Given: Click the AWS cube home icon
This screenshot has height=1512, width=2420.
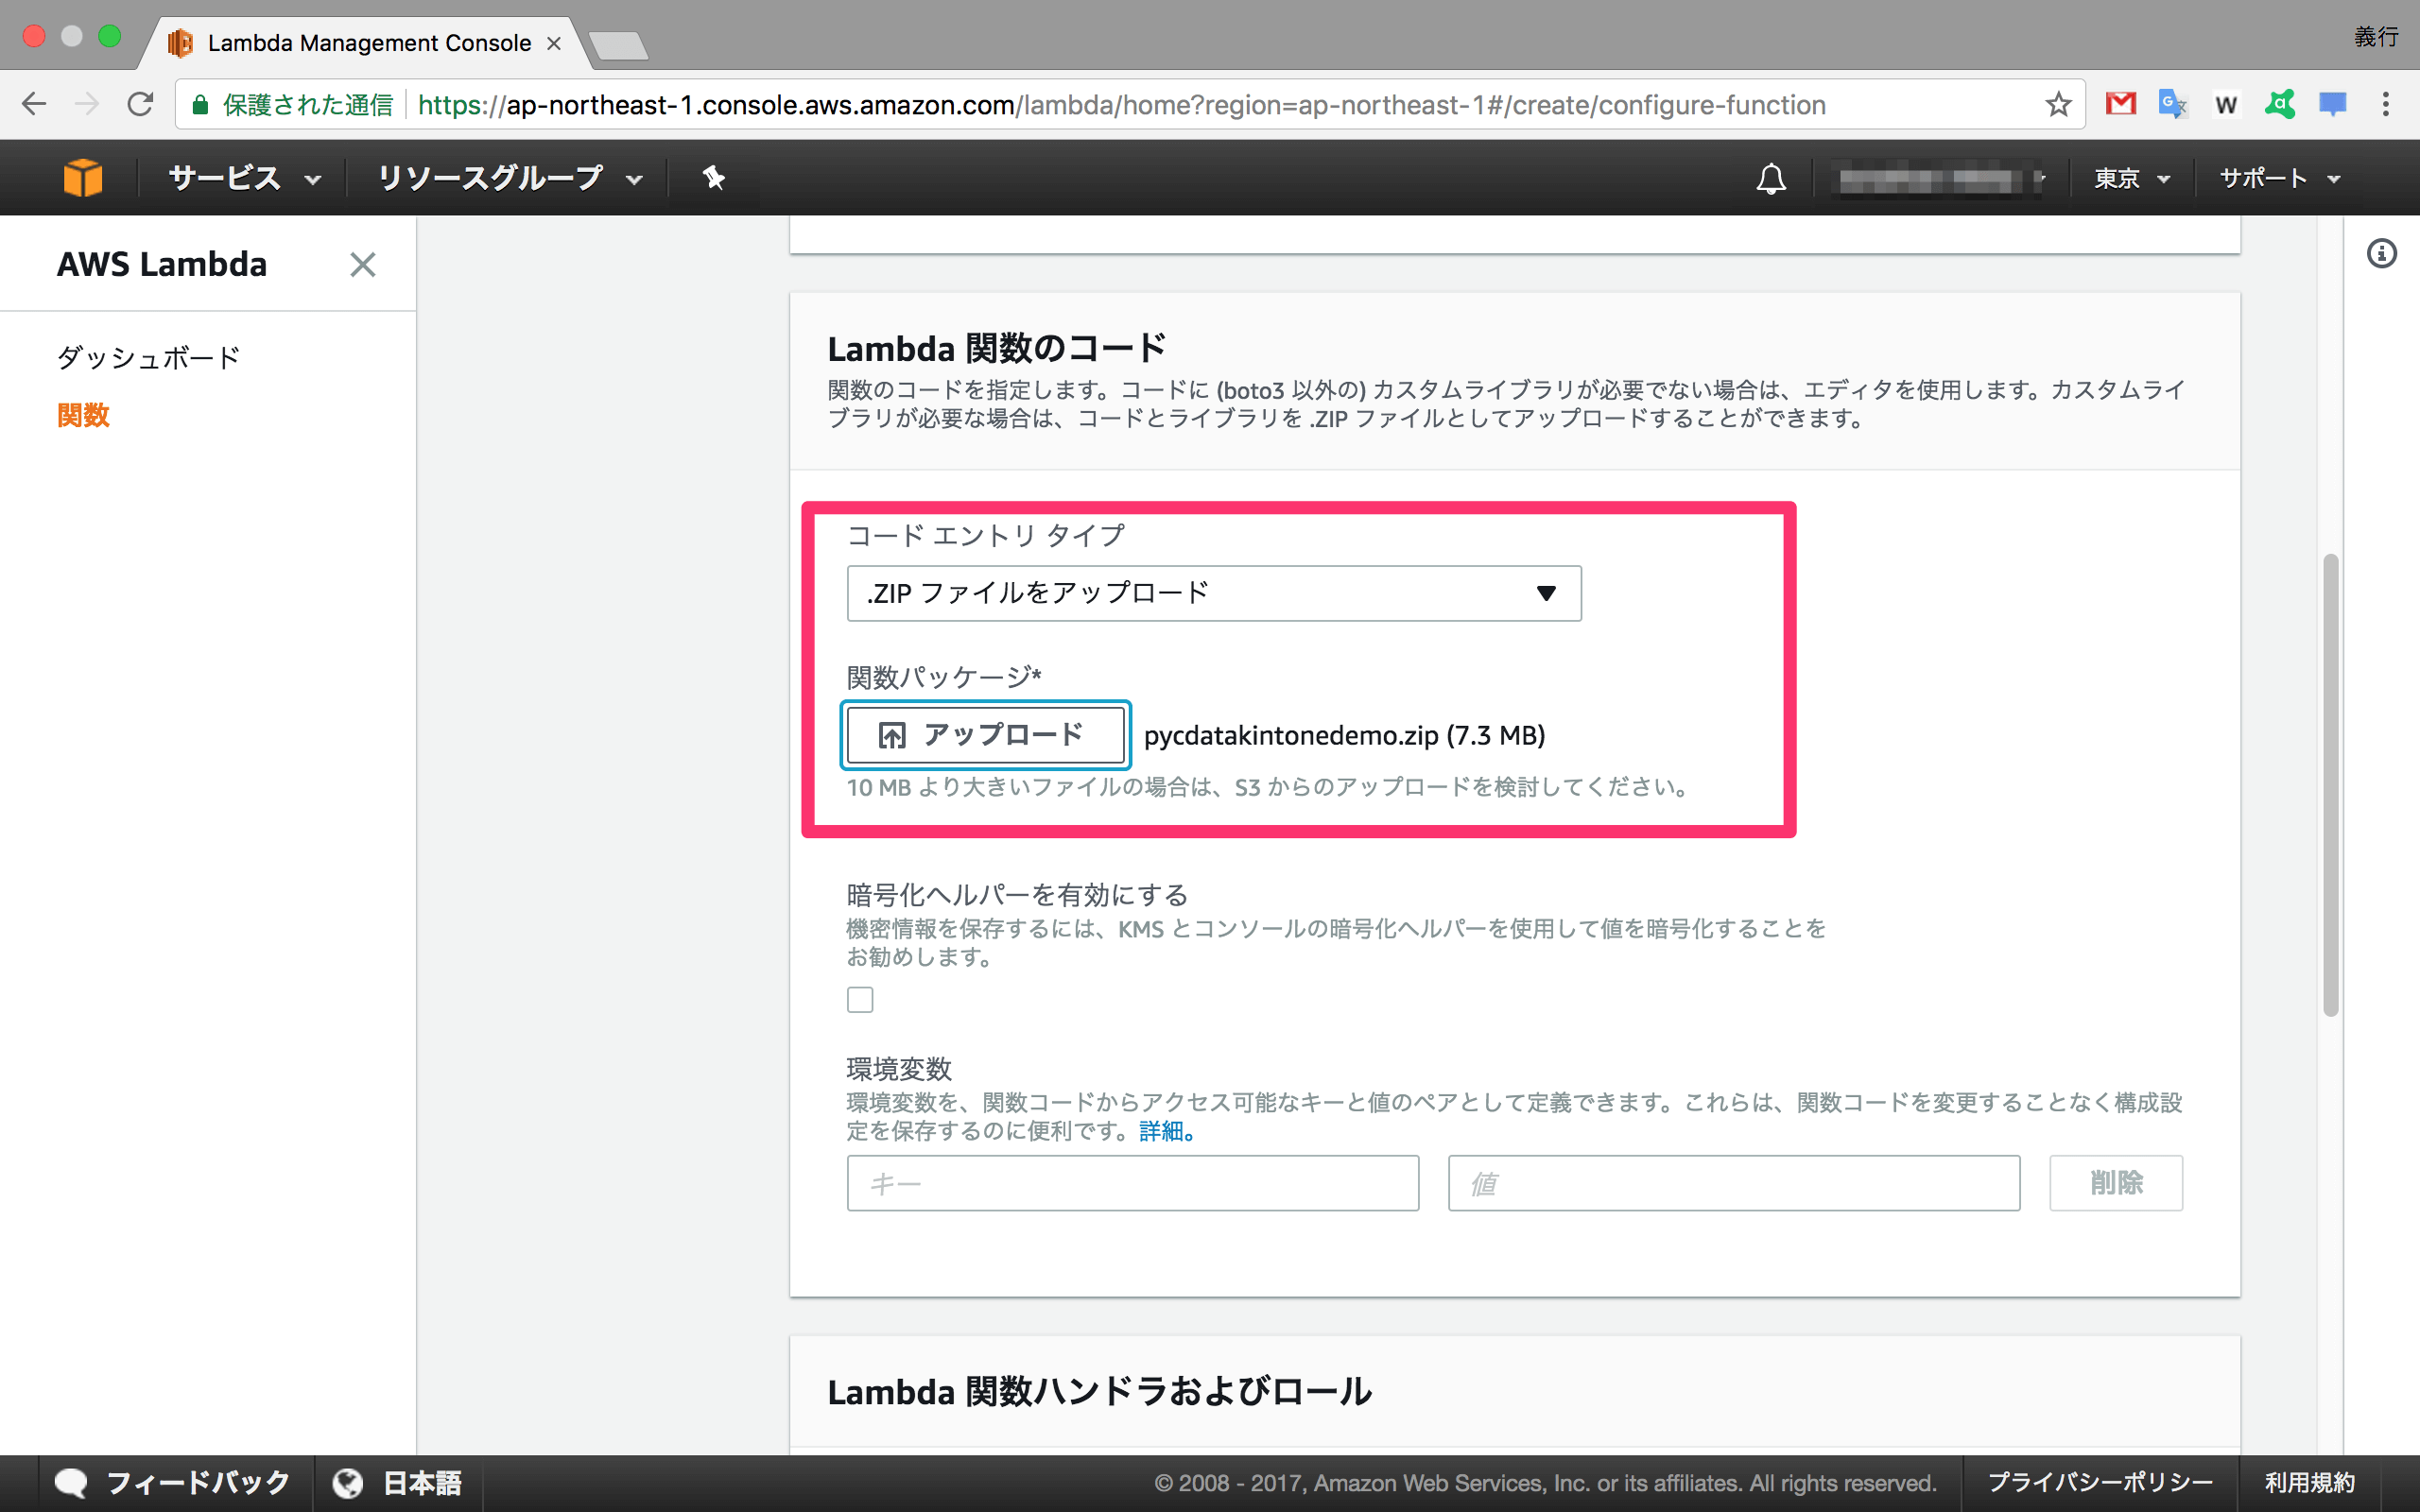Looking at the screenshot, I should [82, 178].
